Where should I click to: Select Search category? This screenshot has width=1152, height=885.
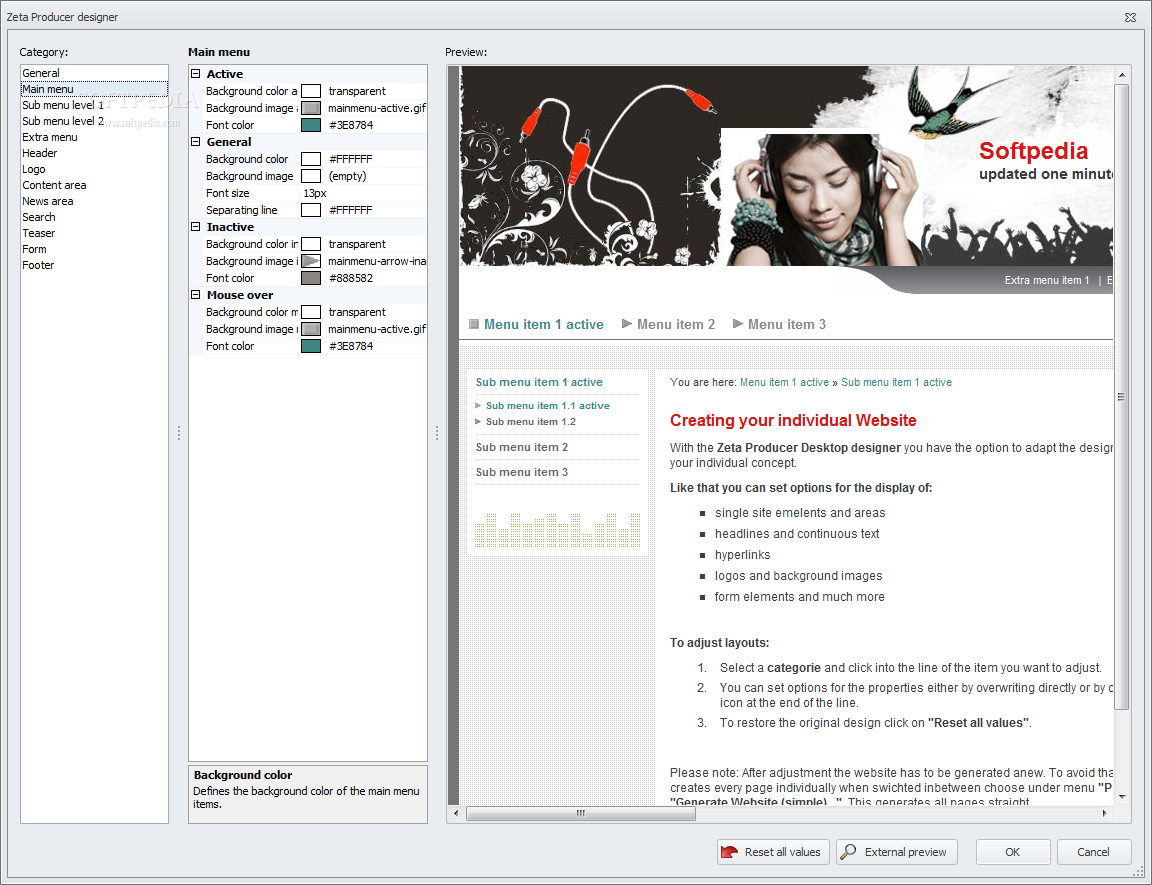pyautogui.click(x=94, y=217)
